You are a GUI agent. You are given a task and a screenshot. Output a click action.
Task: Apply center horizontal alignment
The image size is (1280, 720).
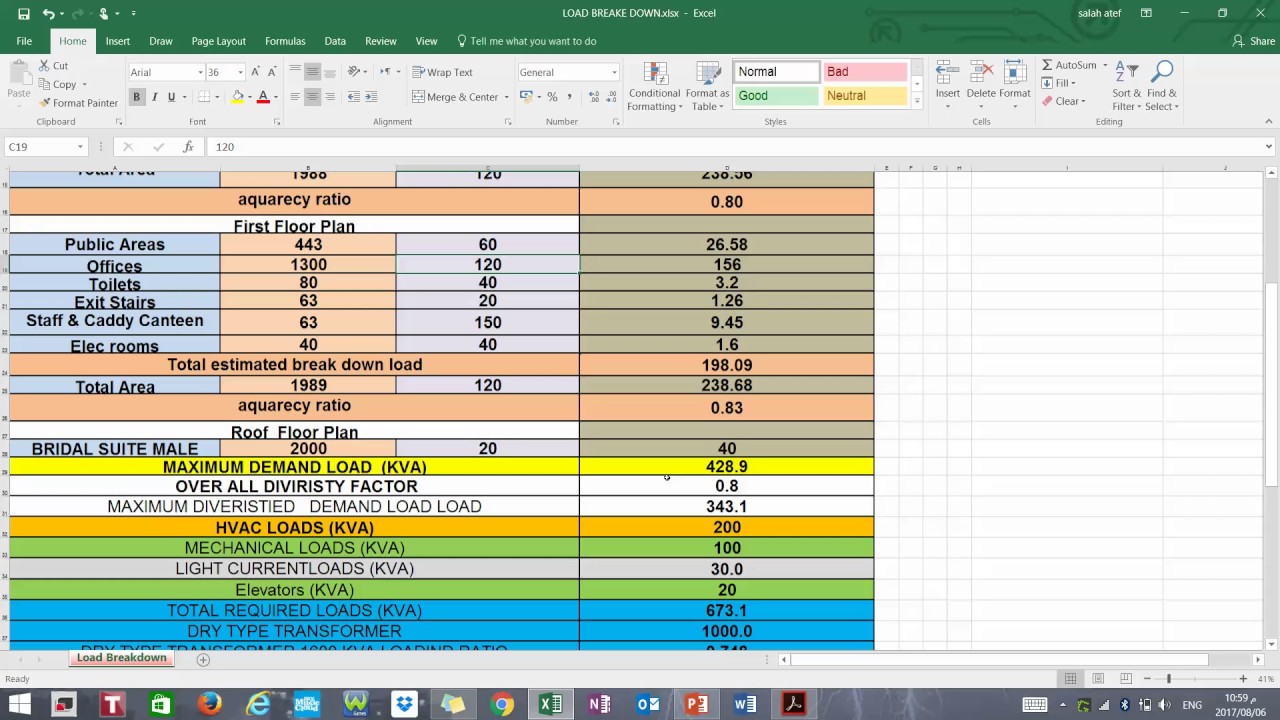pyautogui.click(x=312, y=97)
